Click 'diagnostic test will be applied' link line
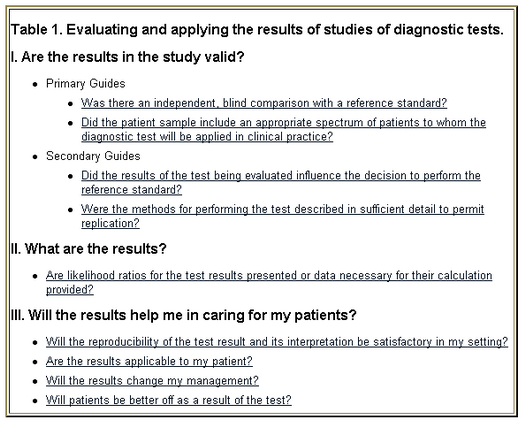The width and height of the screenshot is (525, 428). click(207, 137)
